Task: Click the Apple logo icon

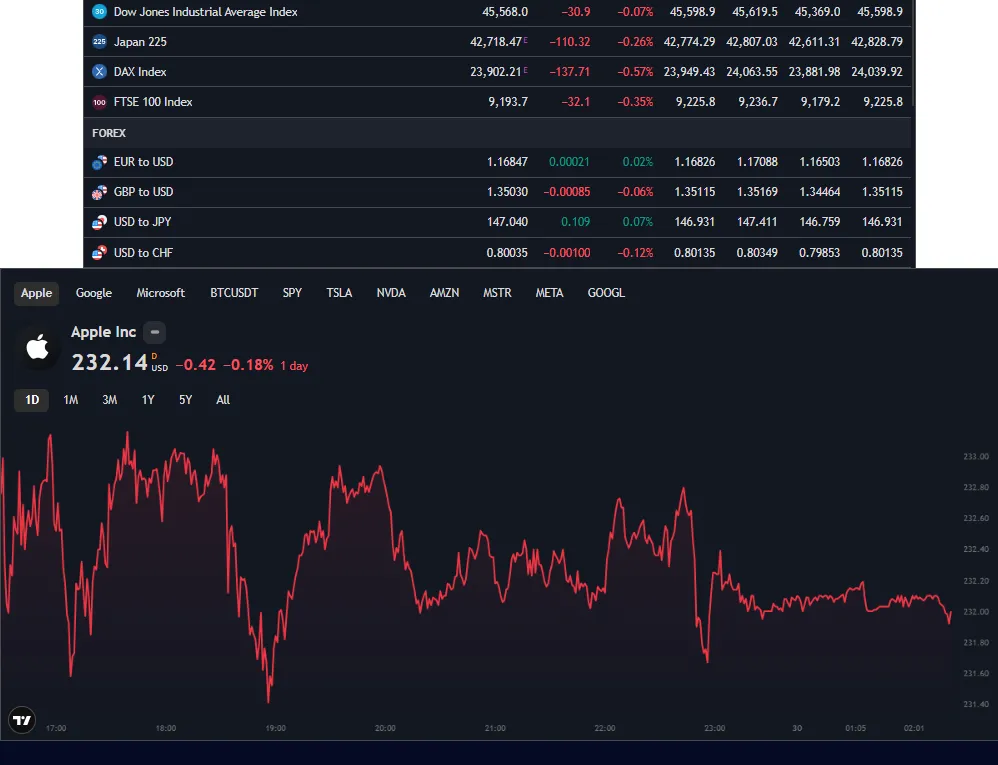Action: (38, 348)
